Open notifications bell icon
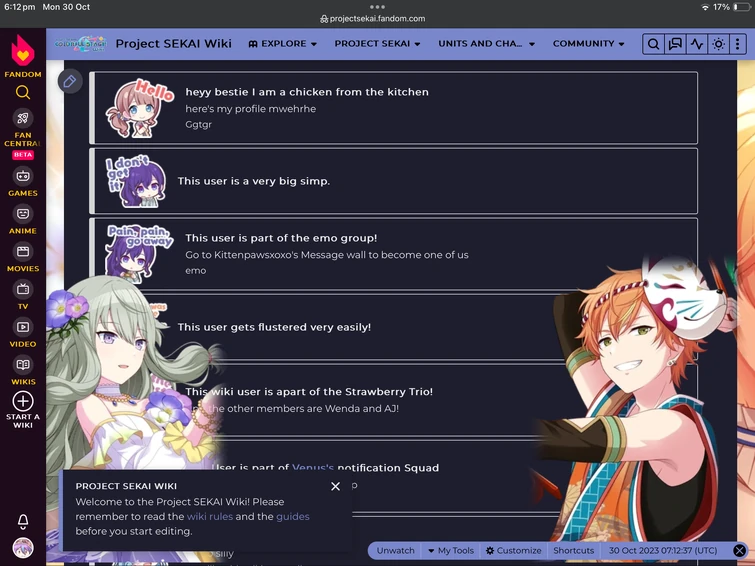The width and height of the screenshot is (755, 566). pyautogui.click(x=23, y=521)
